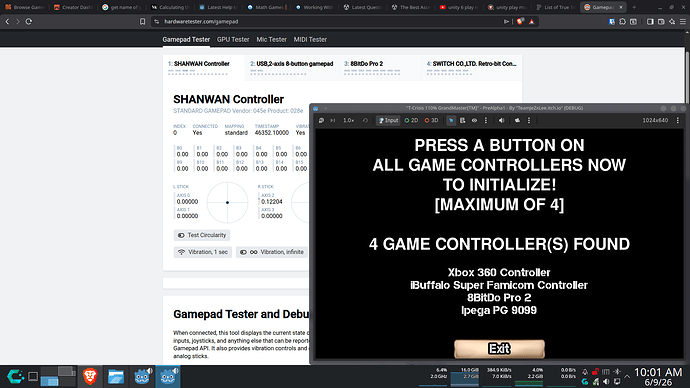Click the browser forward arrow
690x388 pixels.
[x=18, y=21]
